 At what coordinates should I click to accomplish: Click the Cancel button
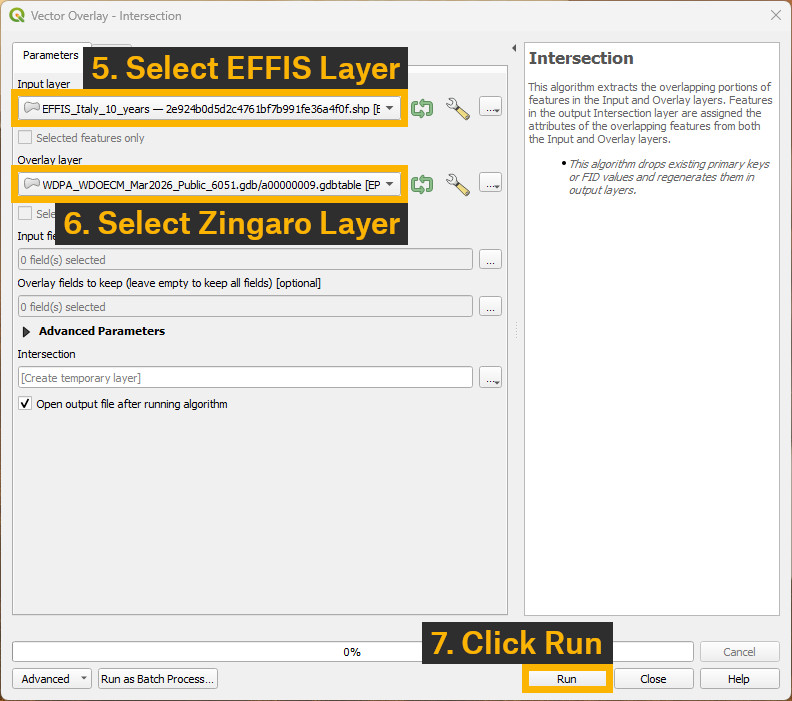pos(739,652)
